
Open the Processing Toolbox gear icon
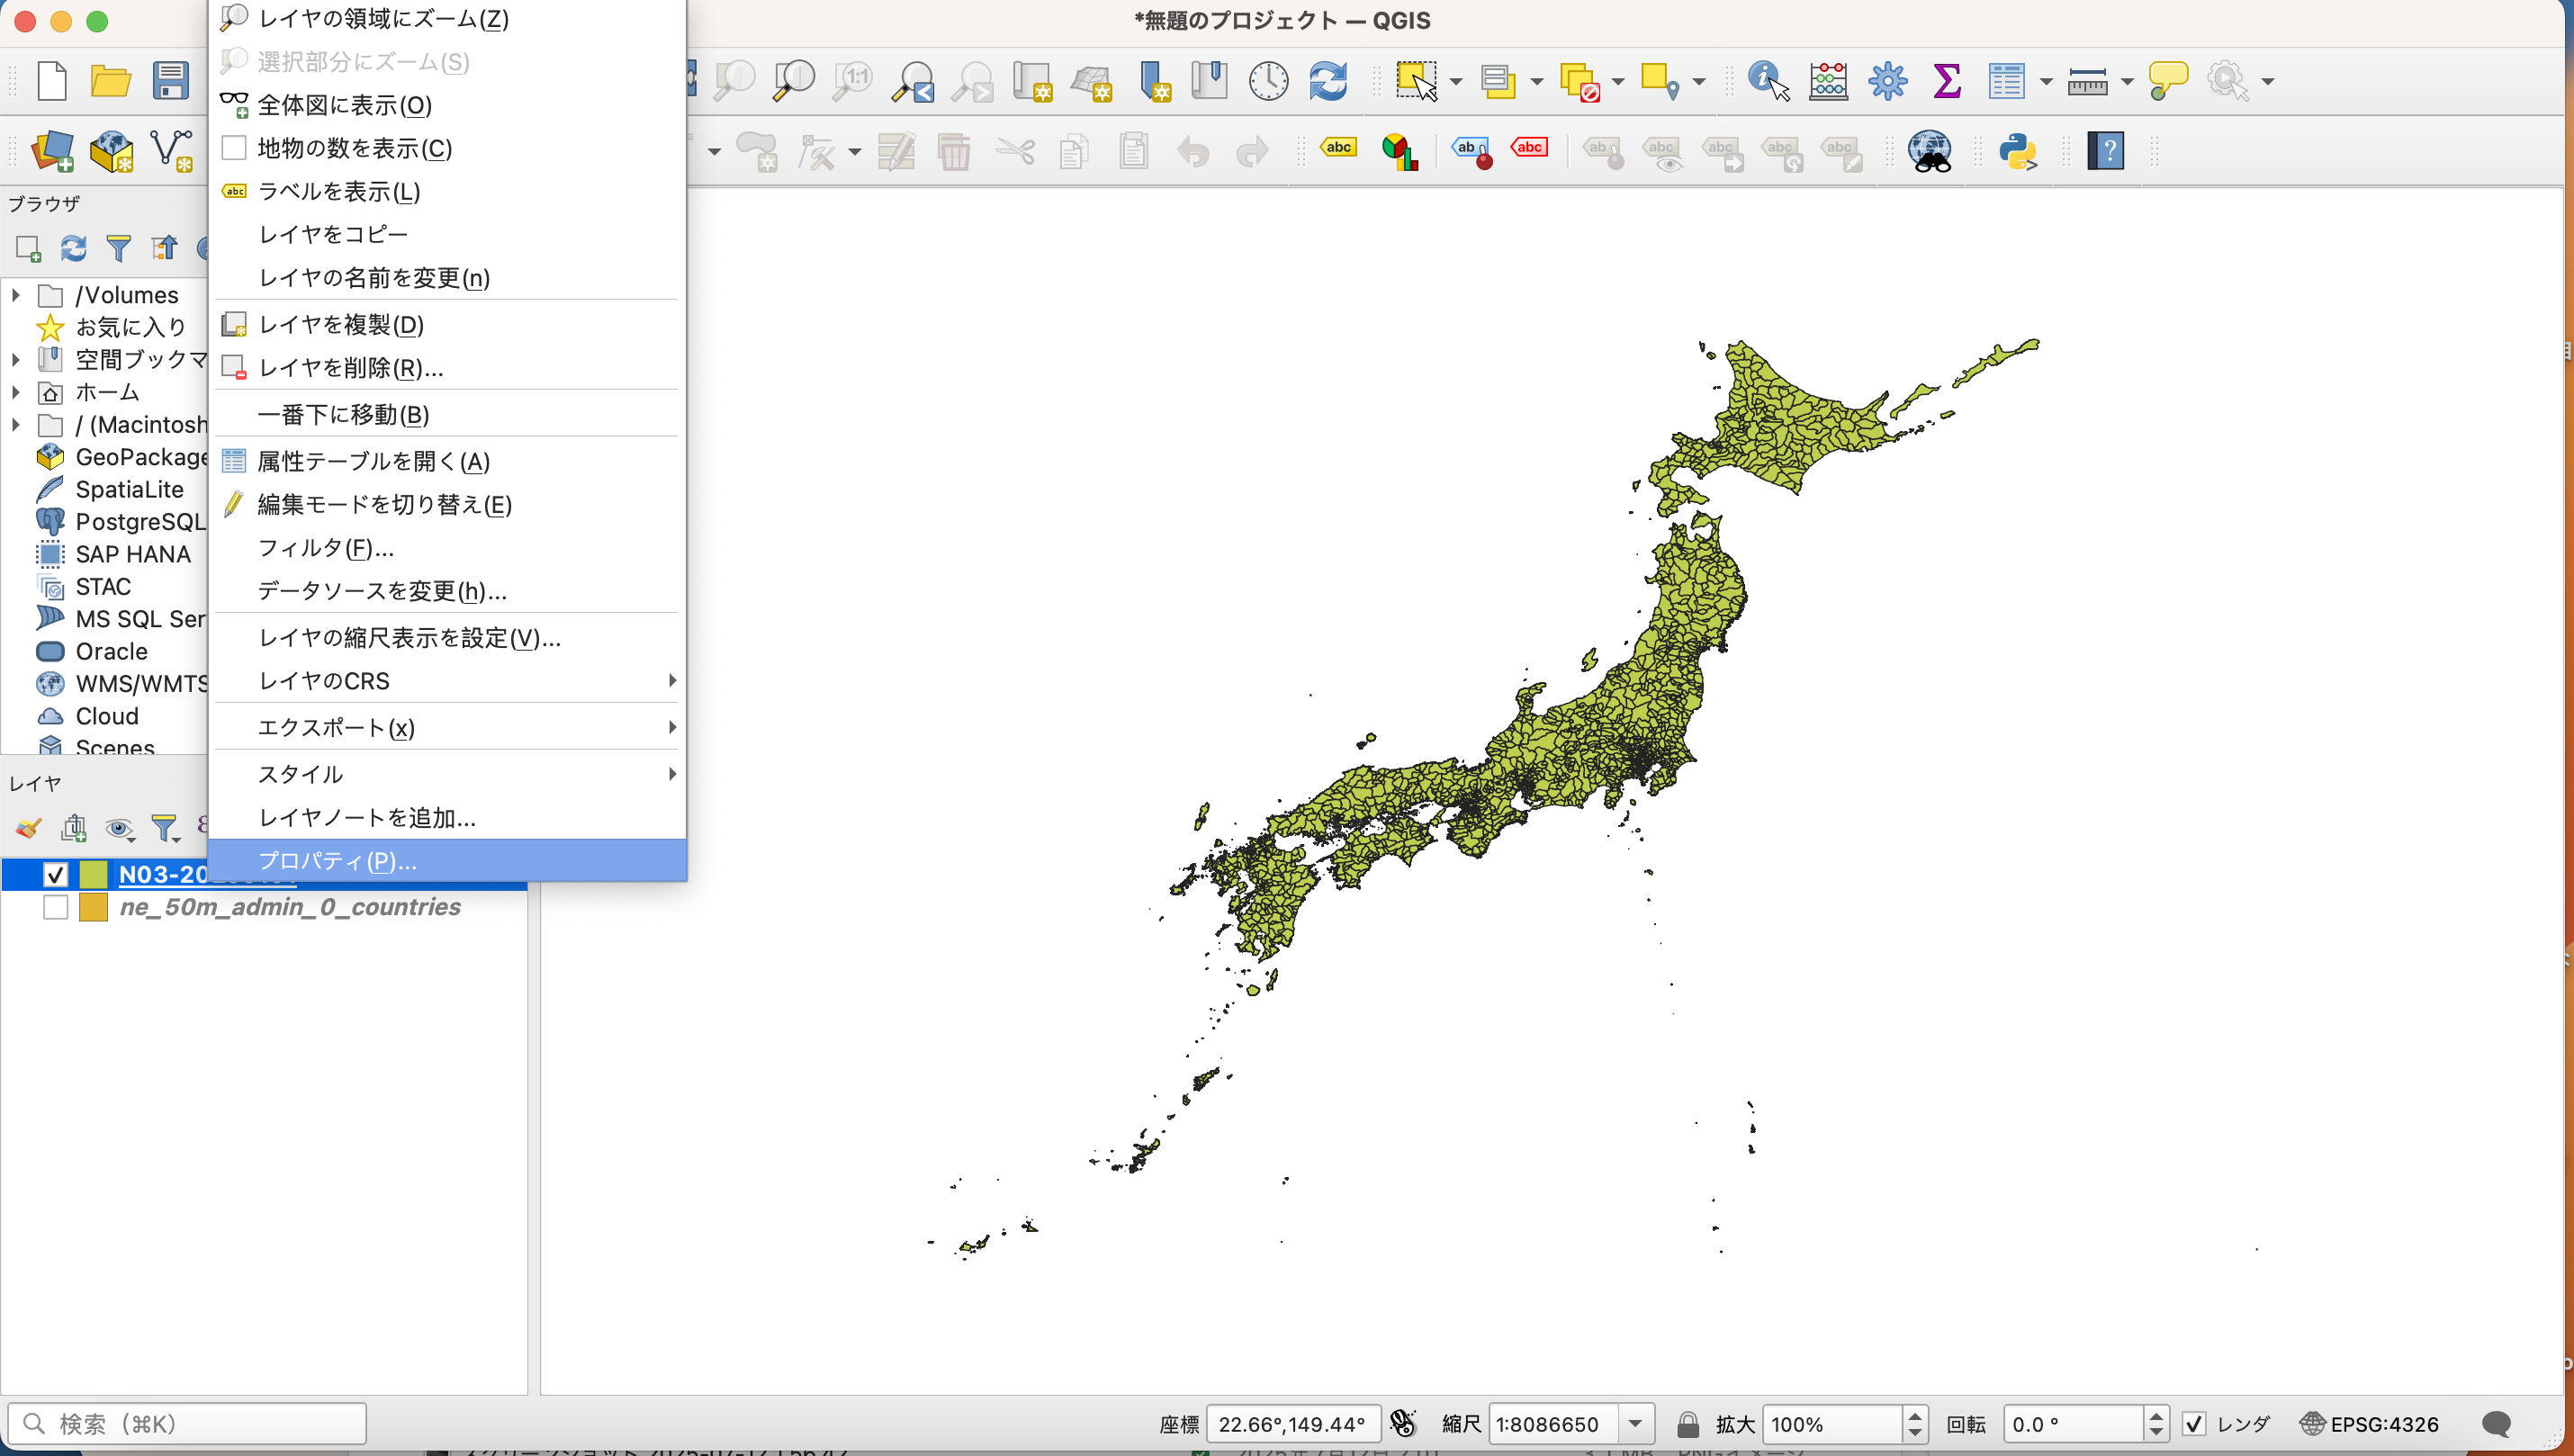[1888, 80]
